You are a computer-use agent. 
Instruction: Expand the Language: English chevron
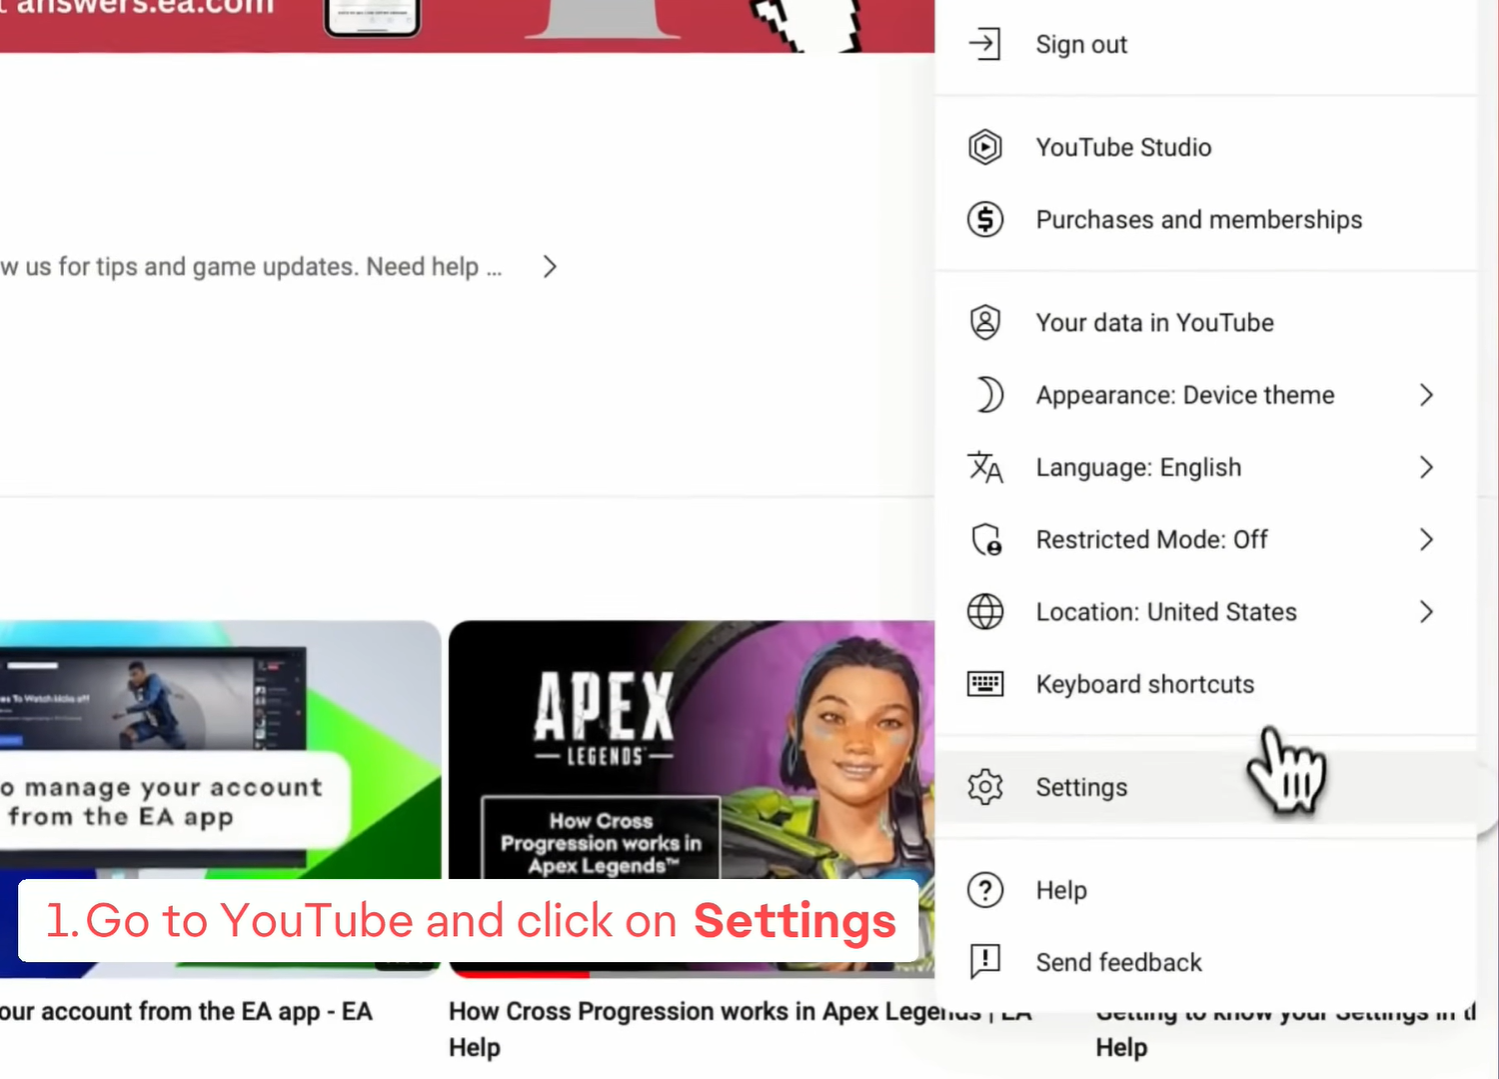[1426, 467]
